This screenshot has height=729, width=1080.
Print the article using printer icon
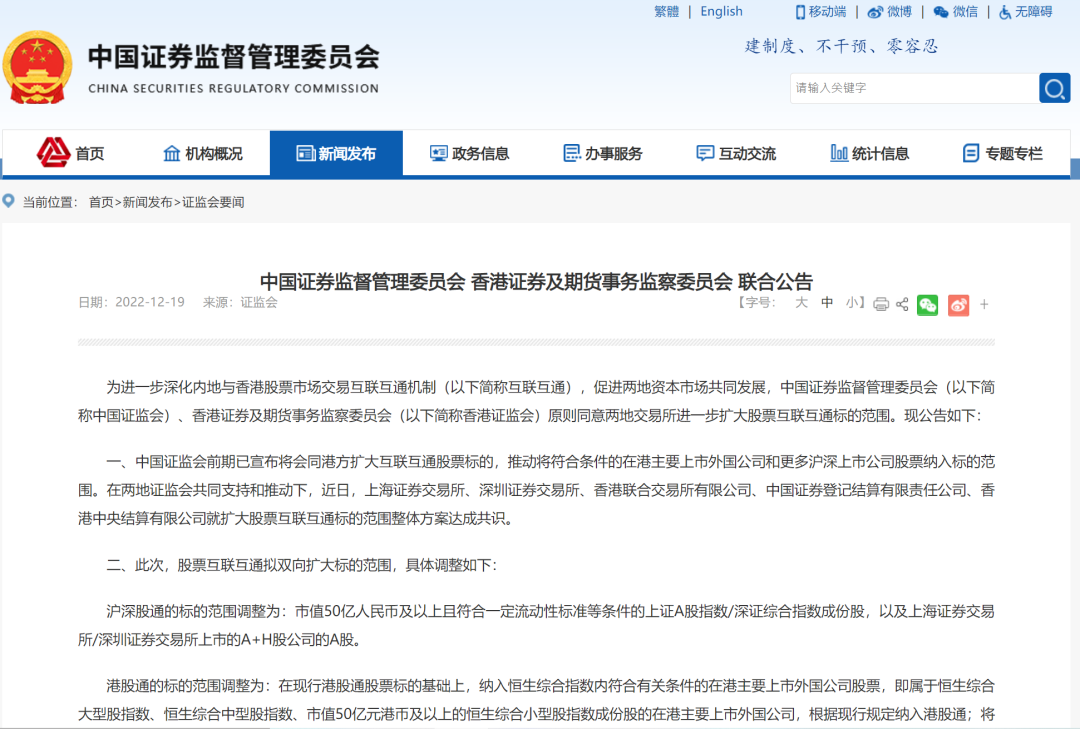[881, 304]
